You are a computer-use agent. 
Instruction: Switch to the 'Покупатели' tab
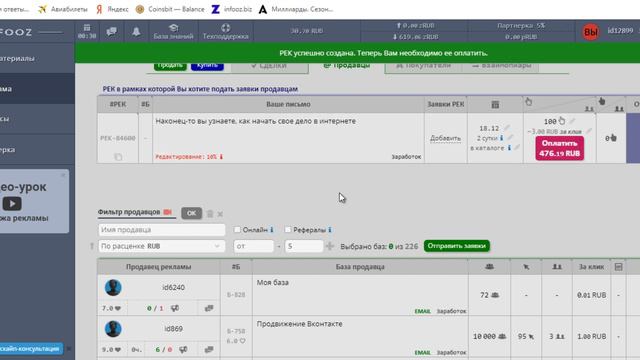[x=423, y=67]
